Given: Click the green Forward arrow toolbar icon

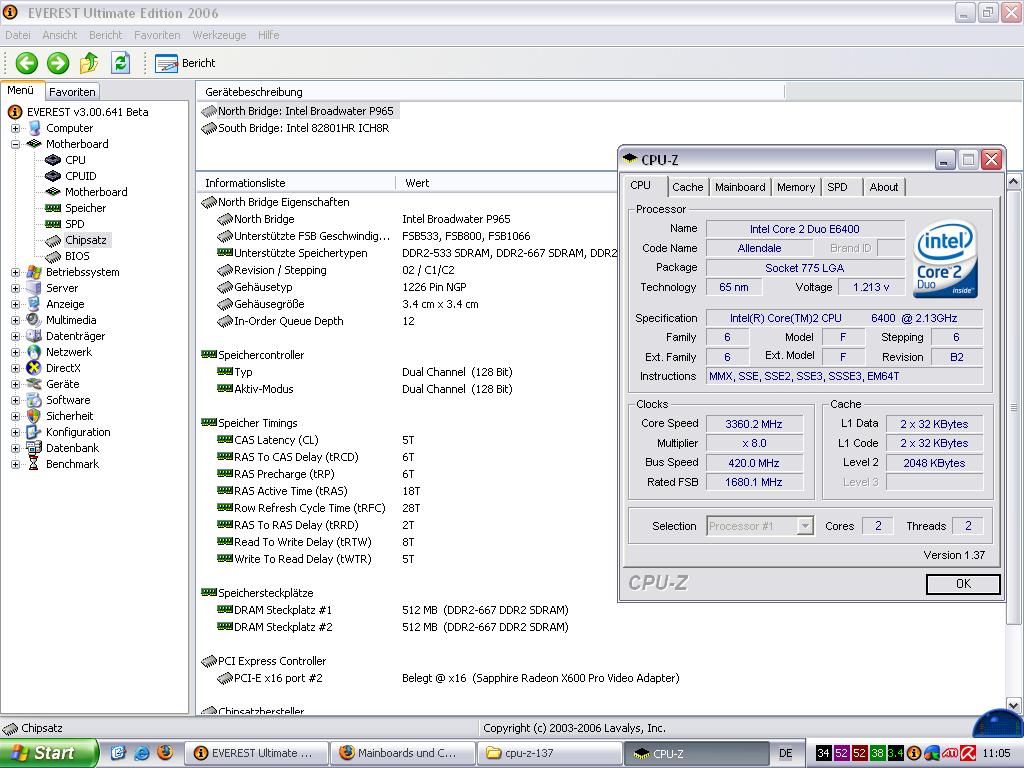Looking at the screenshot, I should click(57, 63).
